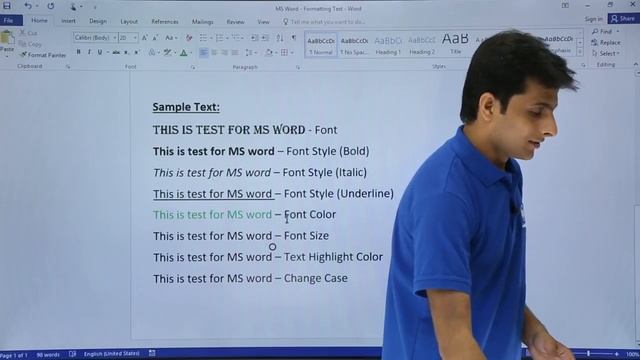Apply superscript formatting

coord(137,52)
